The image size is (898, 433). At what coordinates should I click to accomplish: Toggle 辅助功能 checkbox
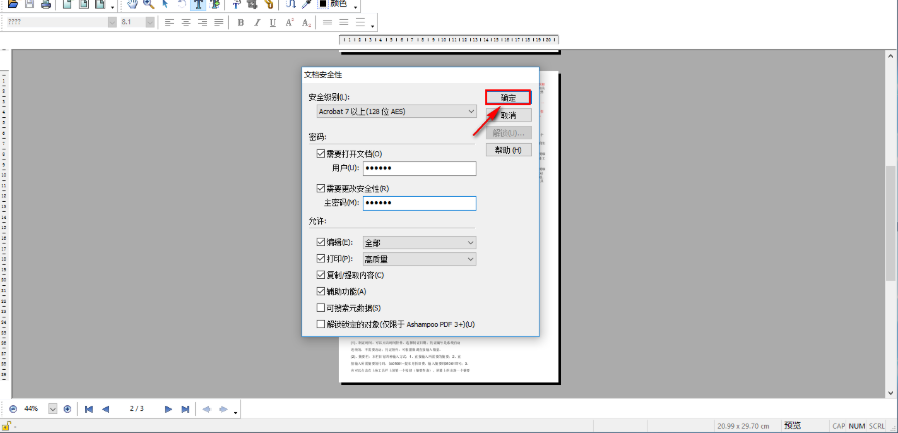click(x=321, y=292)
